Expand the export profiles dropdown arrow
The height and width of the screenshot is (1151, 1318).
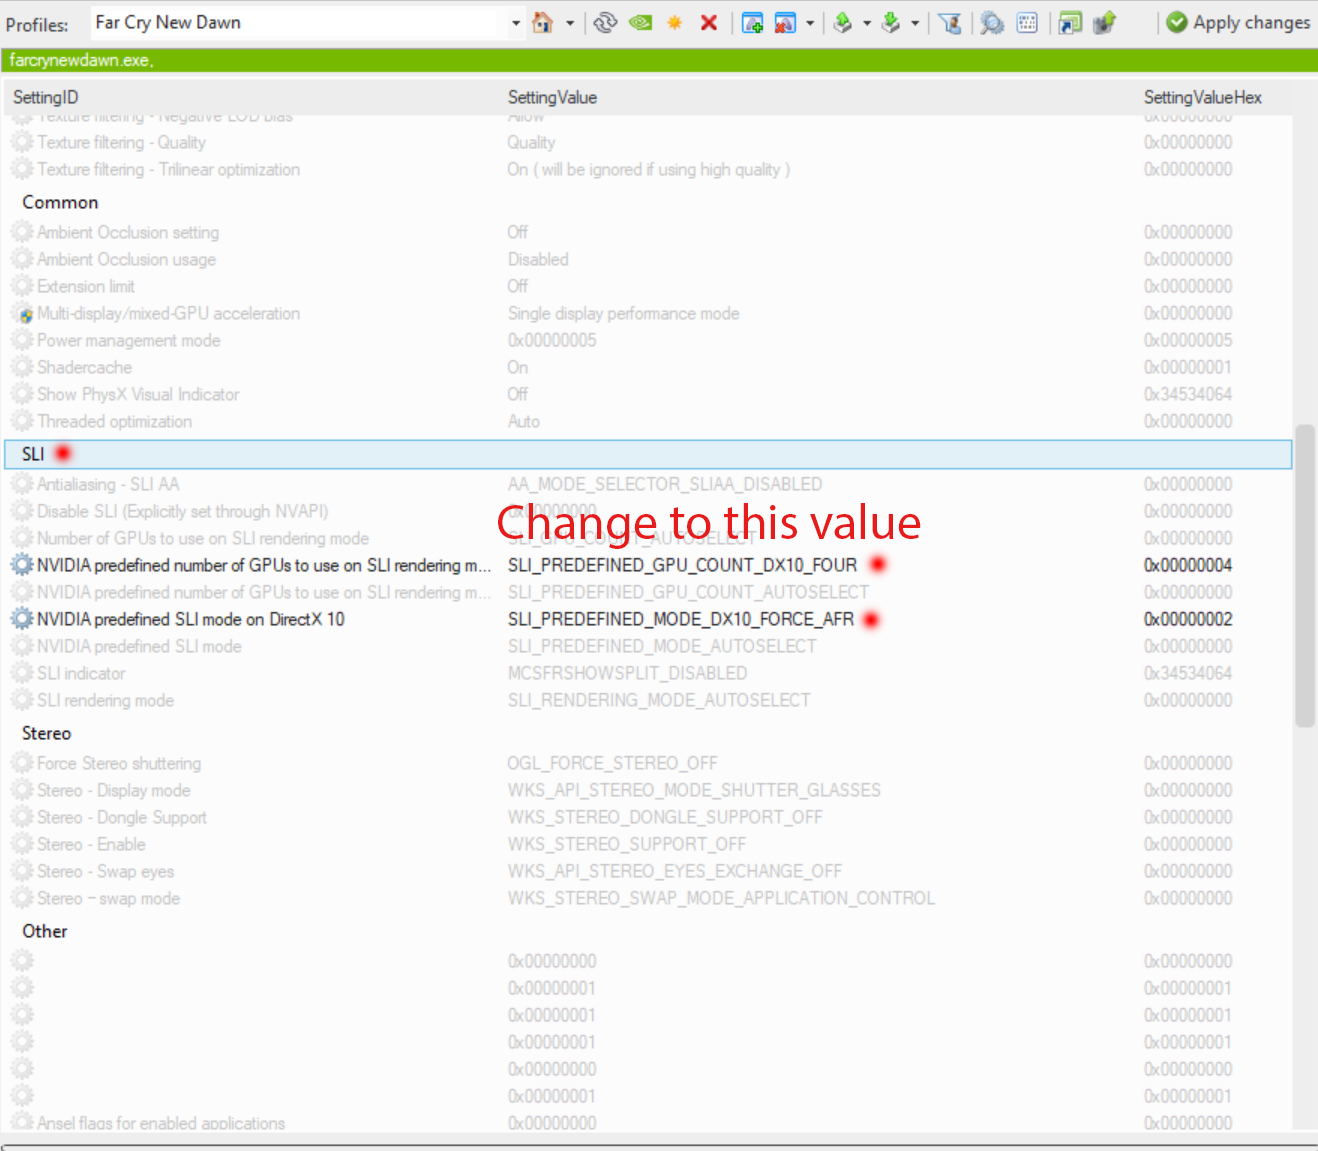[866, 22]
